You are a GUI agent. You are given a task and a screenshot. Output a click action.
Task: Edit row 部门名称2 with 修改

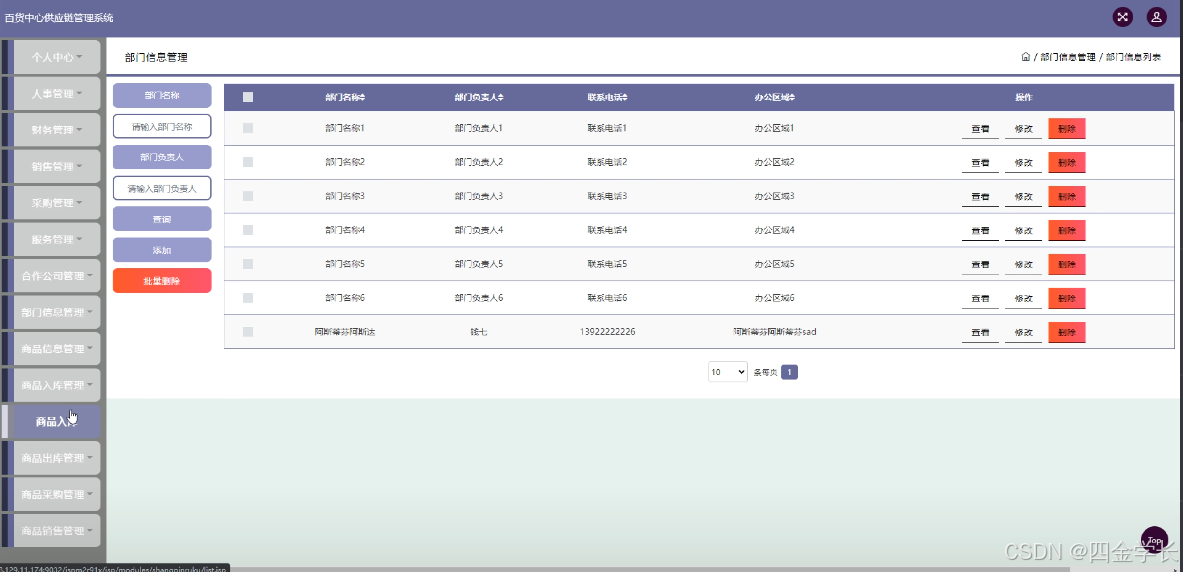(x=1023, y=163)
